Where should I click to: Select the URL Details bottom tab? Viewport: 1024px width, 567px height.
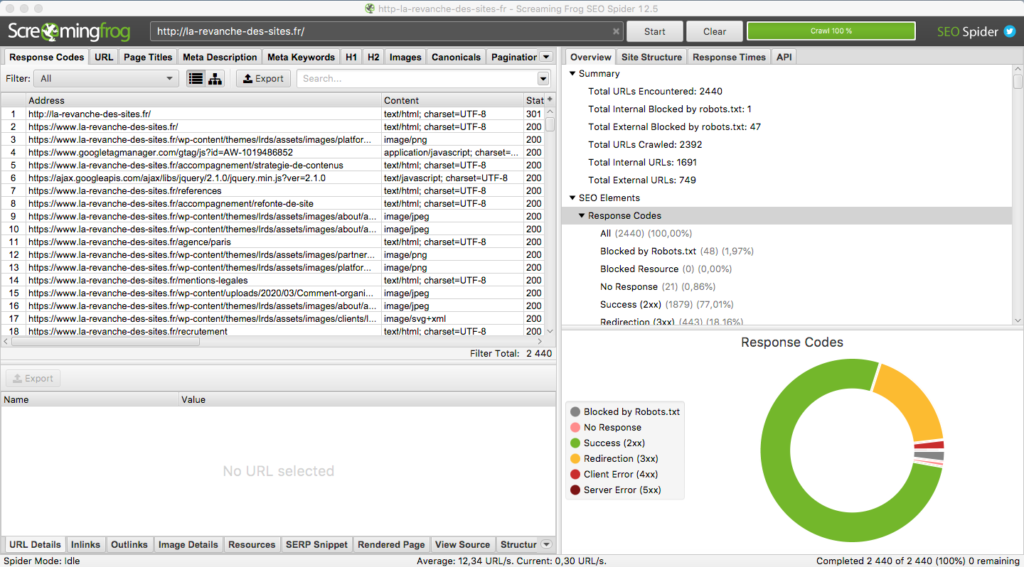[35, 544]
